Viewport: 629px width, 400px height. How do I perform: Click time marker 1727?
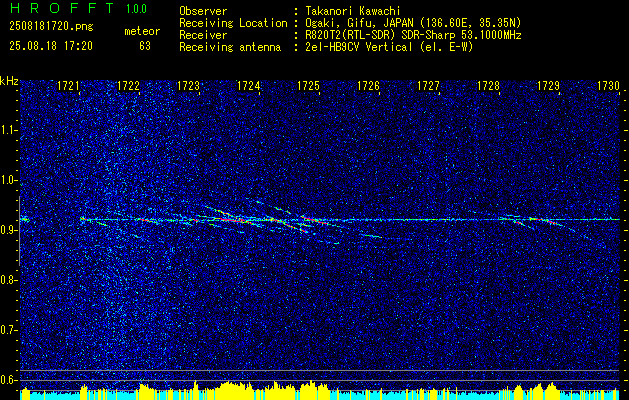pos(428,86)
